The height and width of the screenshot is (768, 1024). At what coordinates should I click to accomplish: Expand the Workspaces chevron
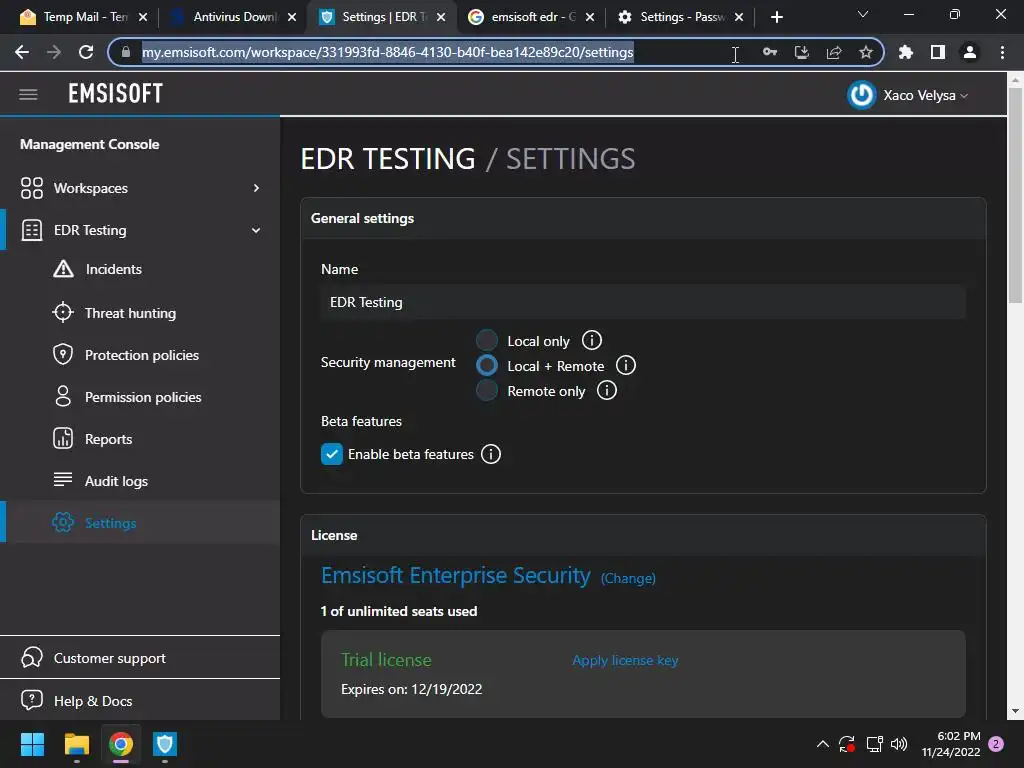tap(256, 188)
